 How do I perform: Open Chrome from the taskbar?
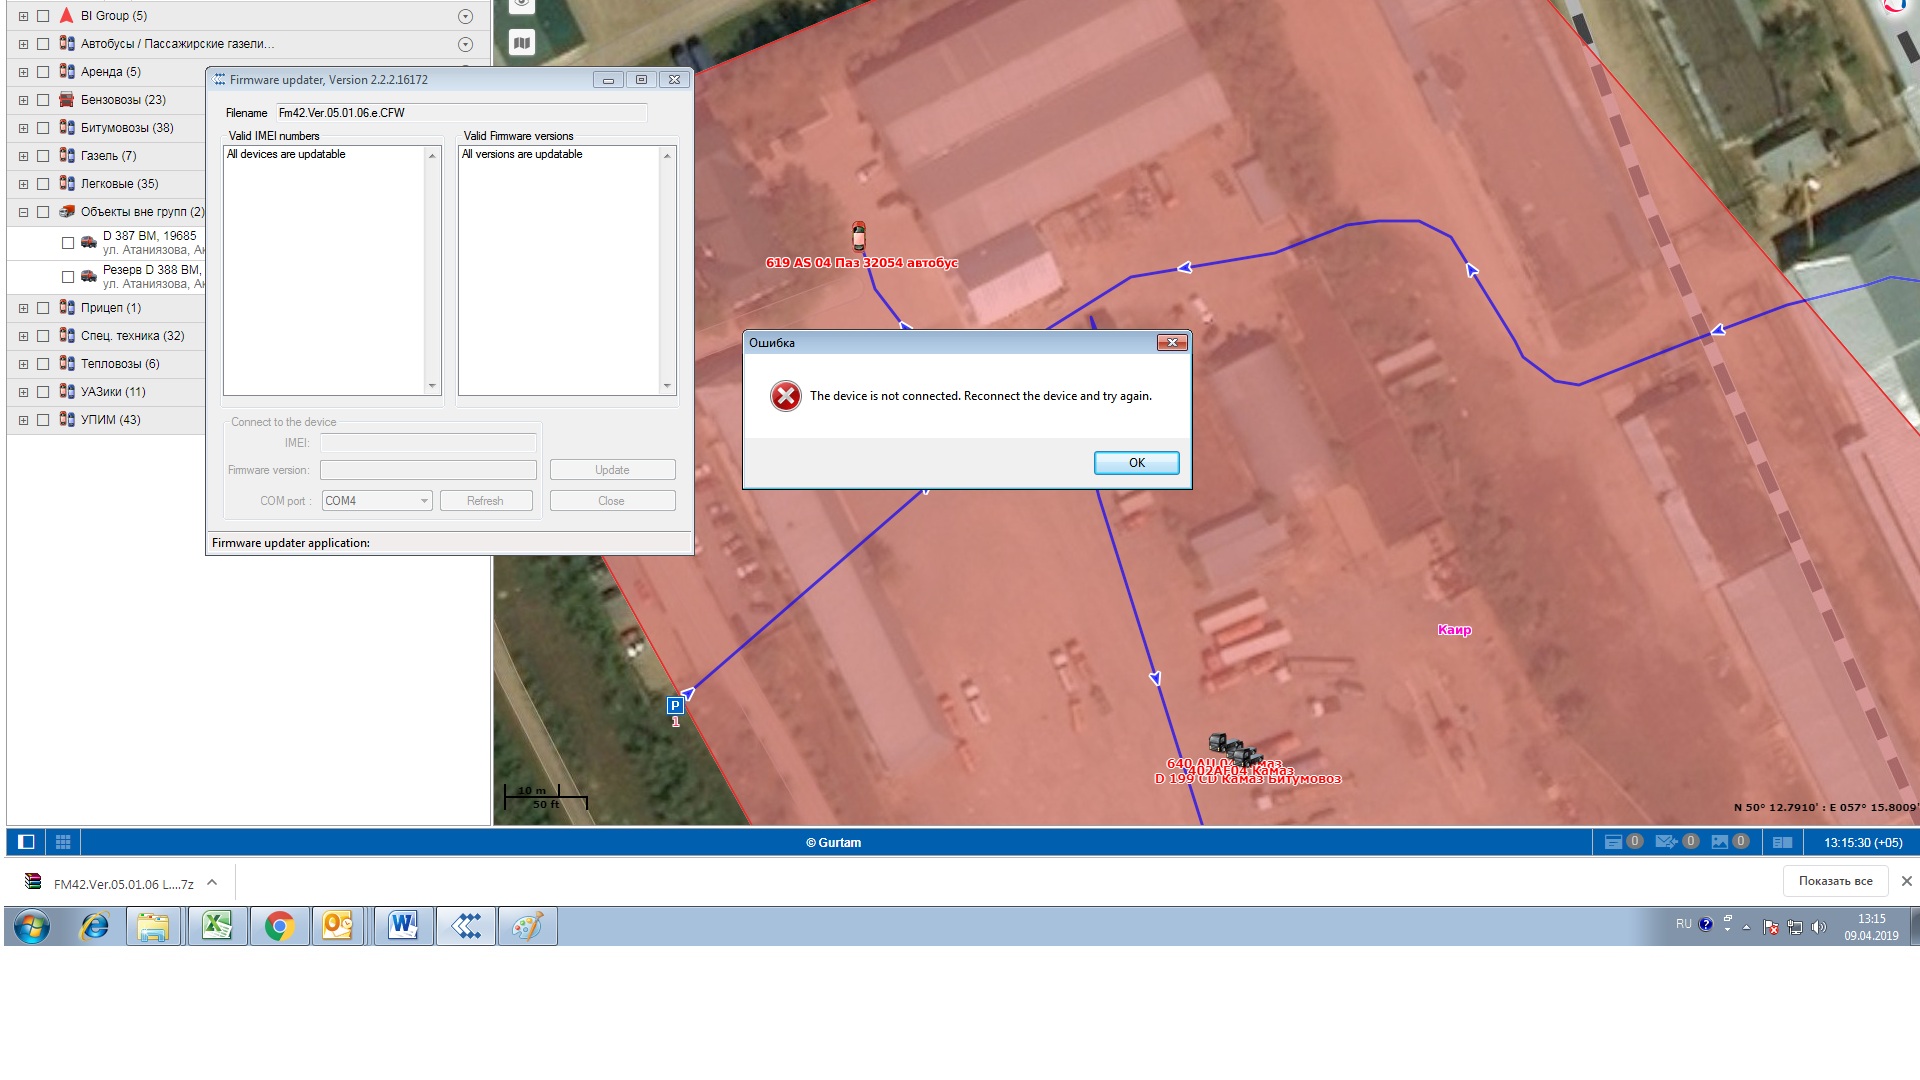(x=279, y=927)
